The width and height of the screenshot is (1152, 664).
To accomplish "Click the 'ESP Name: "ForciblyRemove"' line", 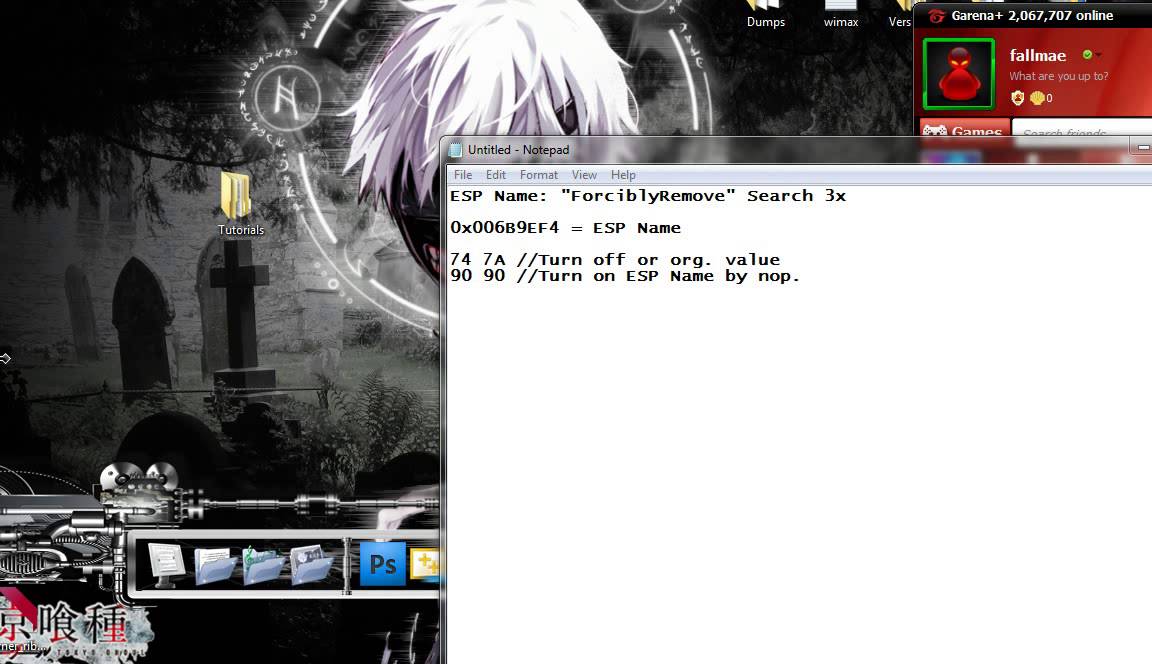I will (648, 196).
